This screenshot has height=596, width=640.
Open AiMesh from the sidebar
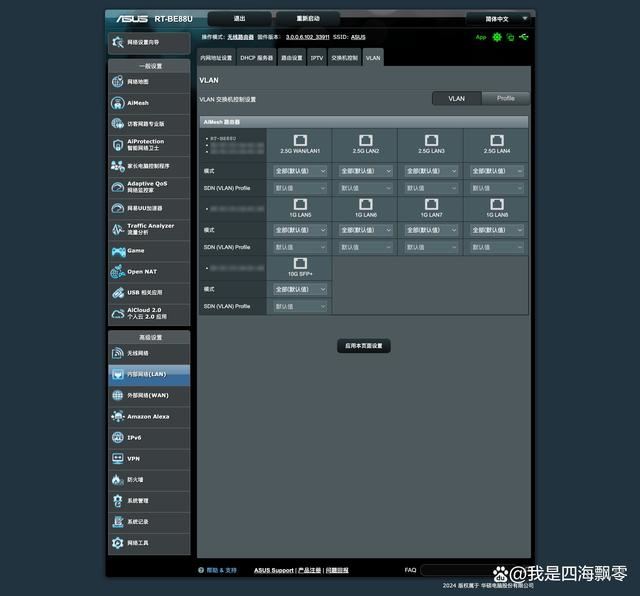(x=148, y=103)
